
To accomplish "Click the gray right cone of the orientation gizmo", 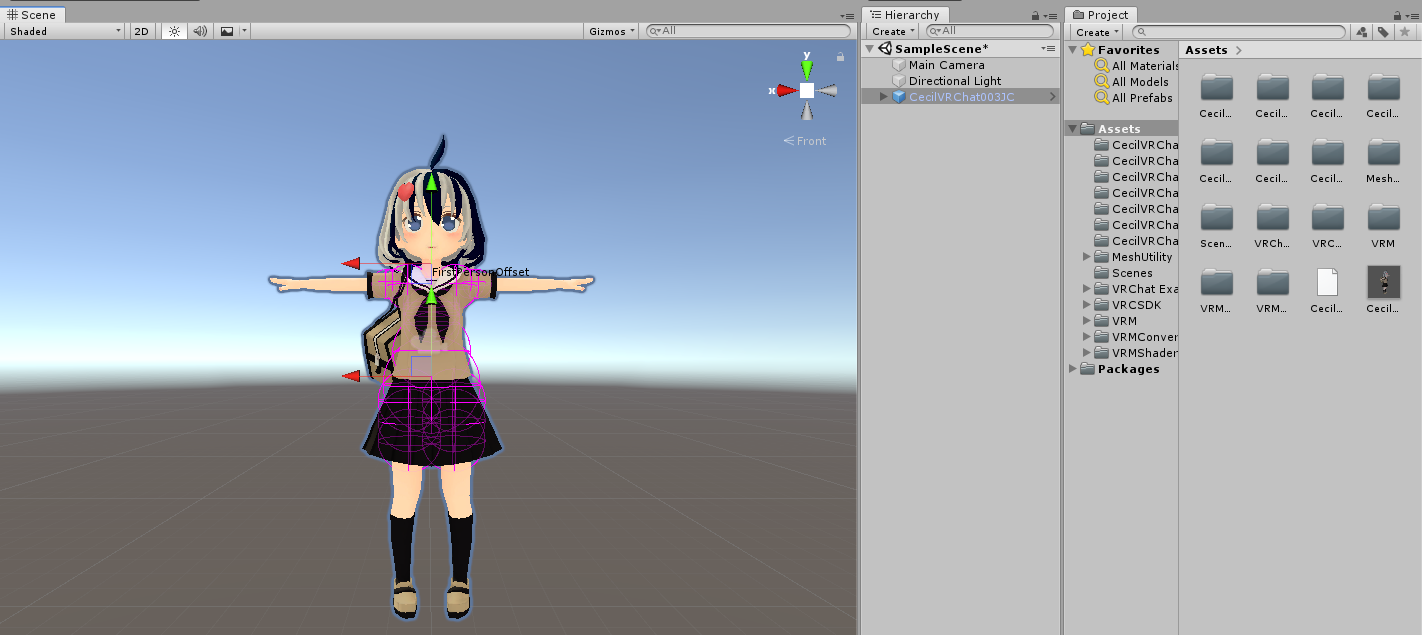I will click(x=827, y=90).
